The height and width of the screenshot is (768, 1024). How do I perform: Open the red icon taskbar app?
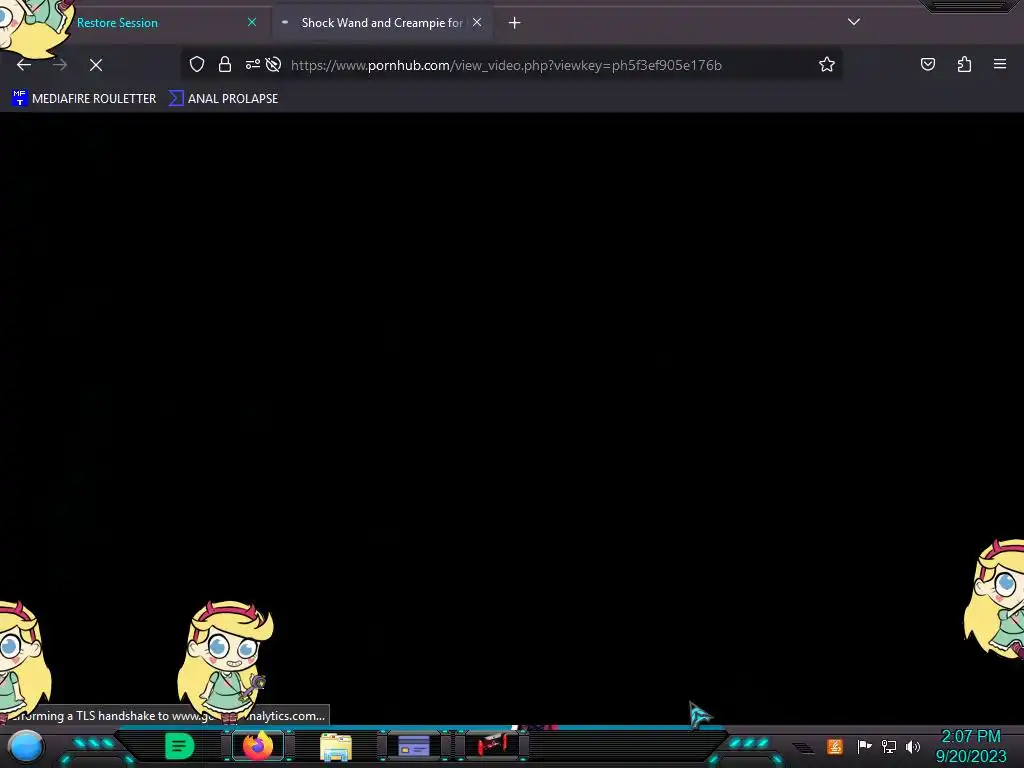point(492,745)
